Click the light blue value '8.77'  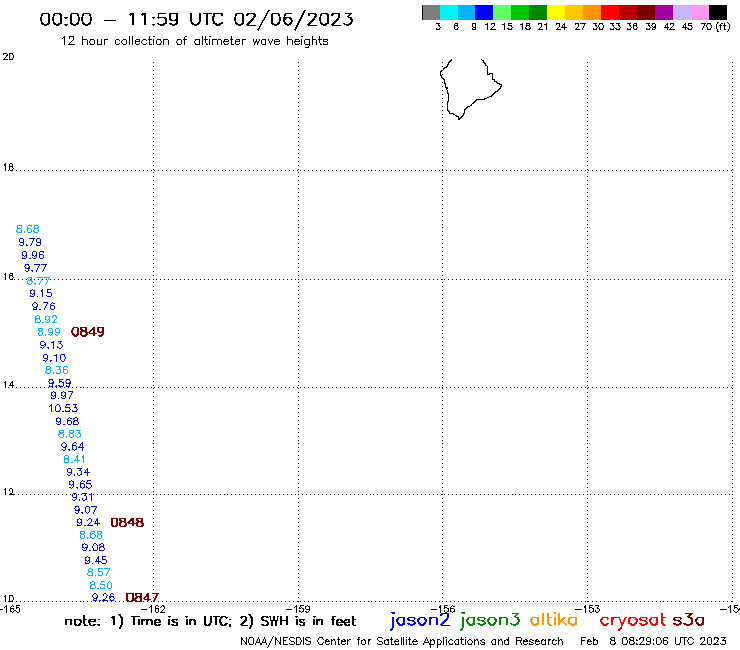tap(38, 281)
